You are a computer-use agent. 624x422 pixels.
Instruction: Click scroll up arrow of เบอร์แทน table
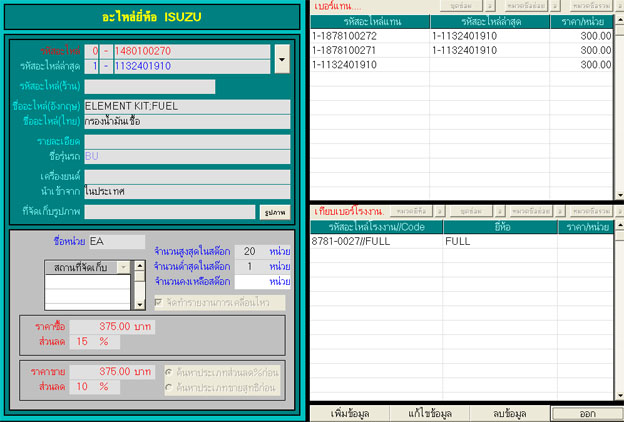pos(619,19)
